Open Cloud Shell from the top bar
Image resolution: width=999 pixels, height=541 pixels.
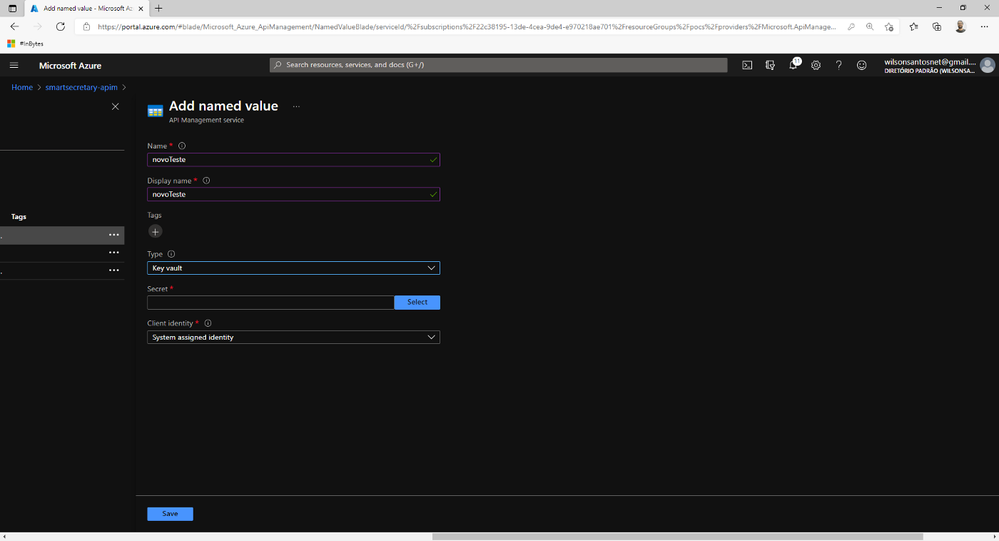click(747, 65)
